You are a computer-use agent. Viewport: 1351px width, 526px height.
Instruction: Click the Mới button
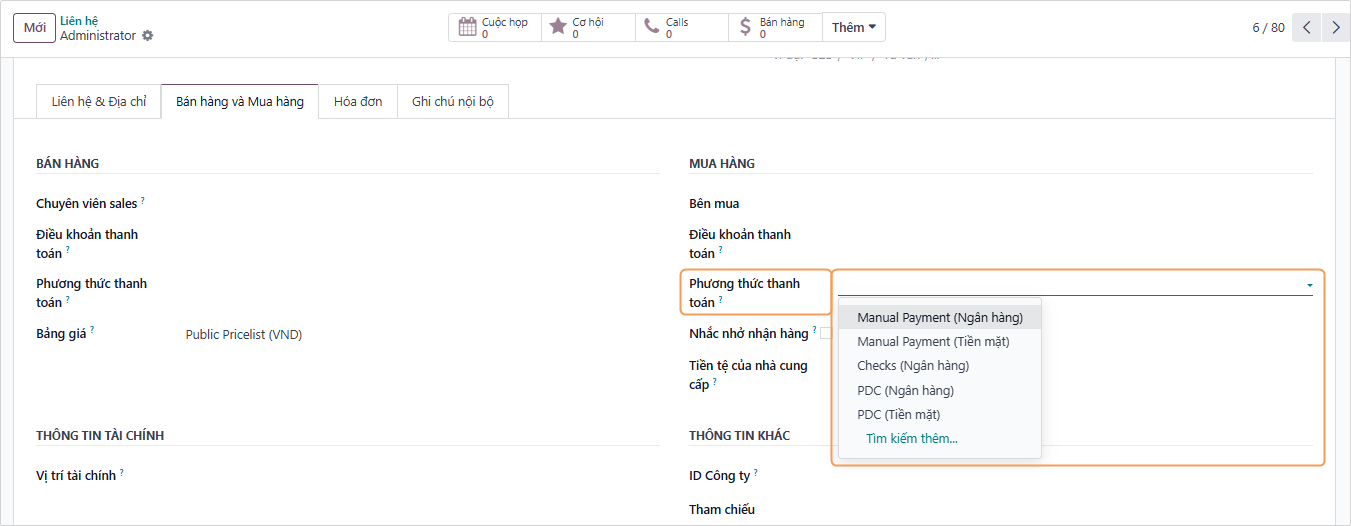point(34,28)
